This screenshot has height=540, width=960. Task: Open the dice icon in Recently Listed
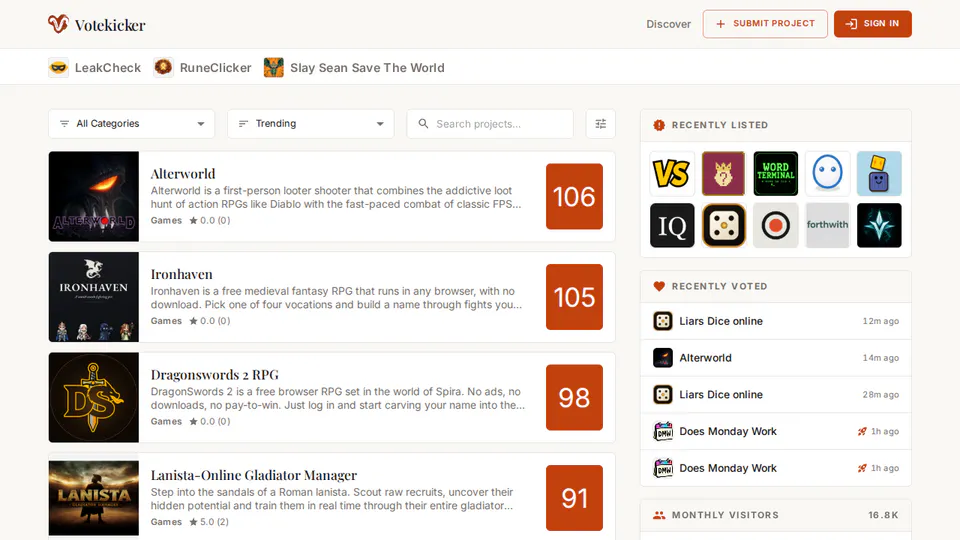click(724, 225)
